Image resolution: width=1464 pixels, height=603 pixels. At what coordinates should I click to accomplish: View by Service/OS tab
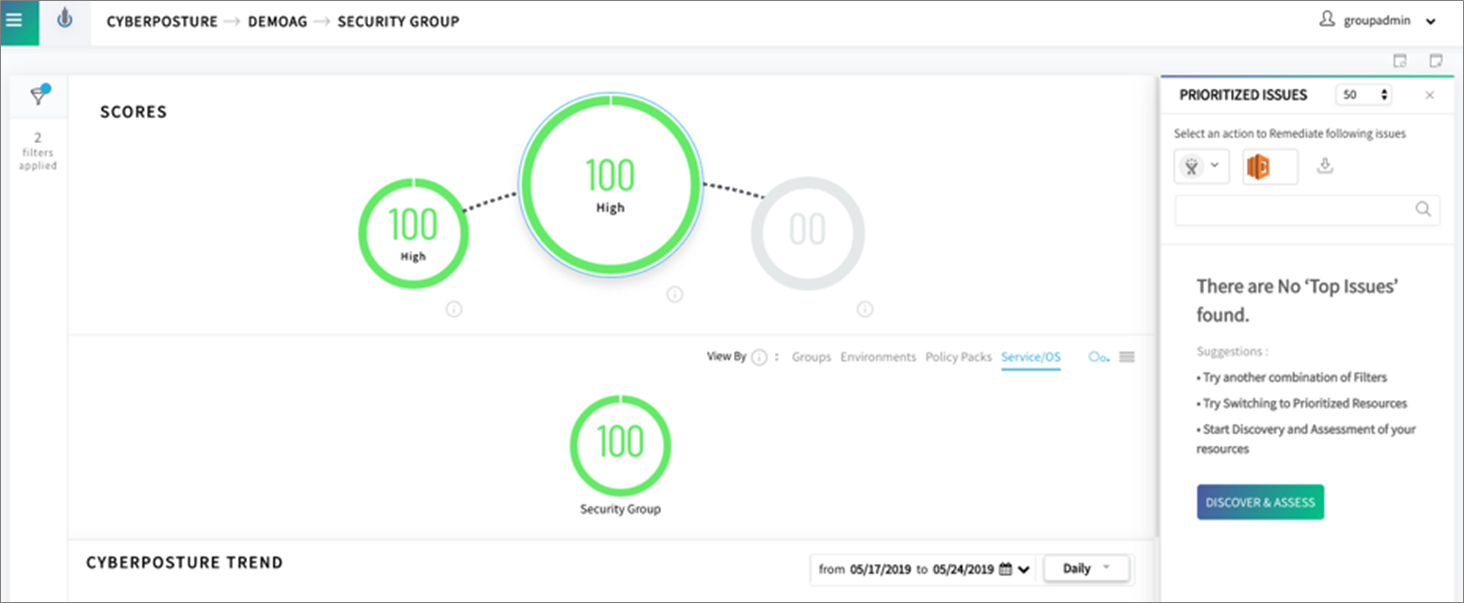pyautogui.click(x=1031, y=357)
